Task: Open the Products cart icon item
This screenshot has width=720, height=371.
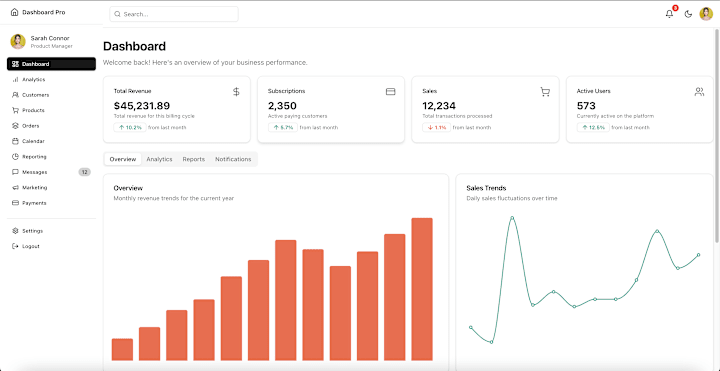Action: tap(51, 110)
